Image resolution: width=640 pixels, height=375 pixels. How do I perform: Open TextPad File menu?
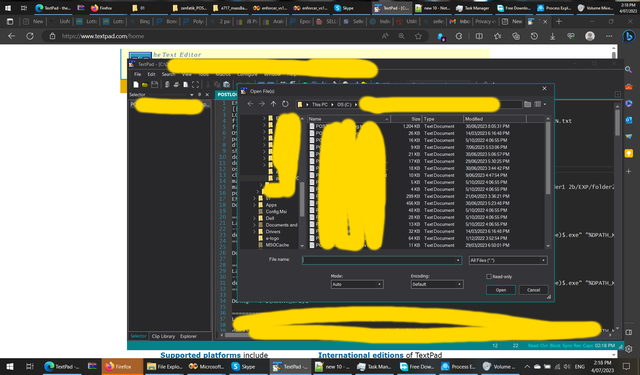(x=138, y=74)
